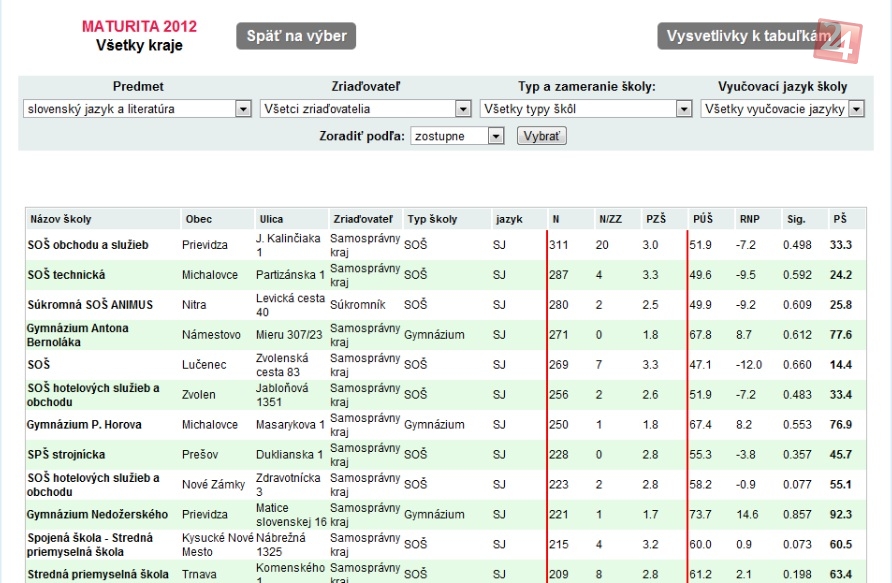Click the PŠ column header
892x583 pixels.
[x=839, y=219]
